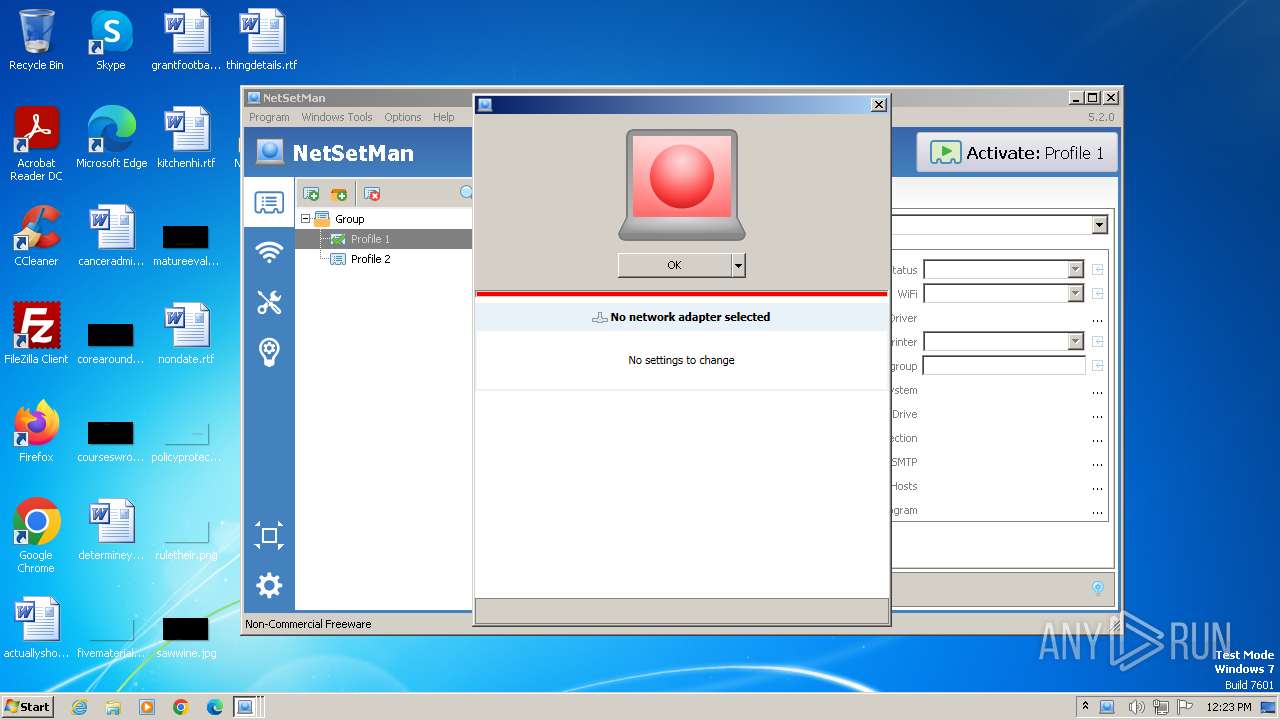Open Skype desktop shortcut
This screenshot has width=1280, height=720.
pos(111,40)
